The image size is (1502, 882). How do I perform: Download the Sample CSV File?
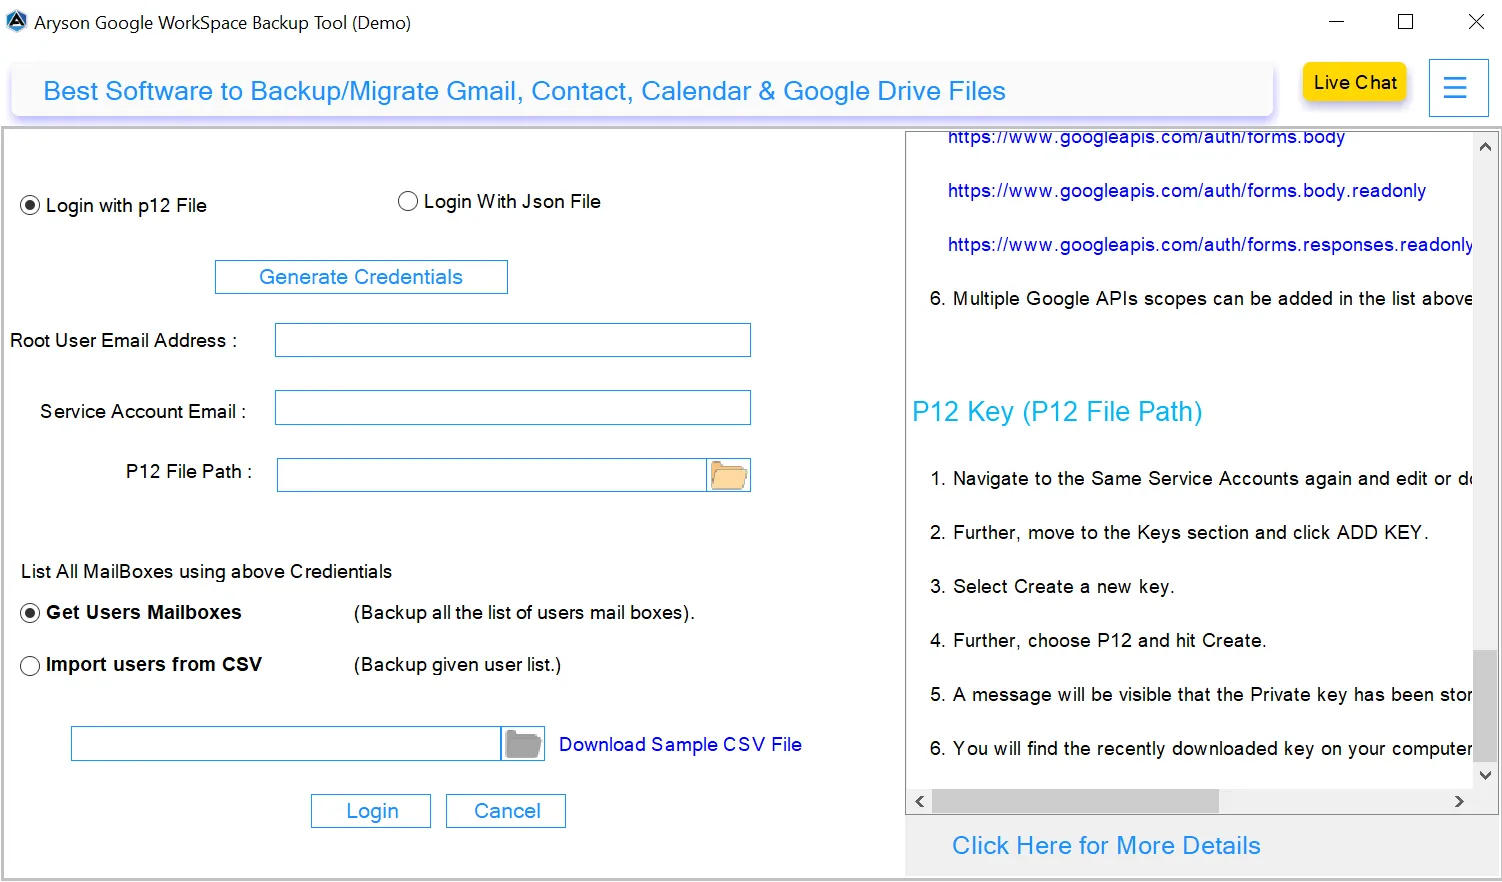[680, 744]
